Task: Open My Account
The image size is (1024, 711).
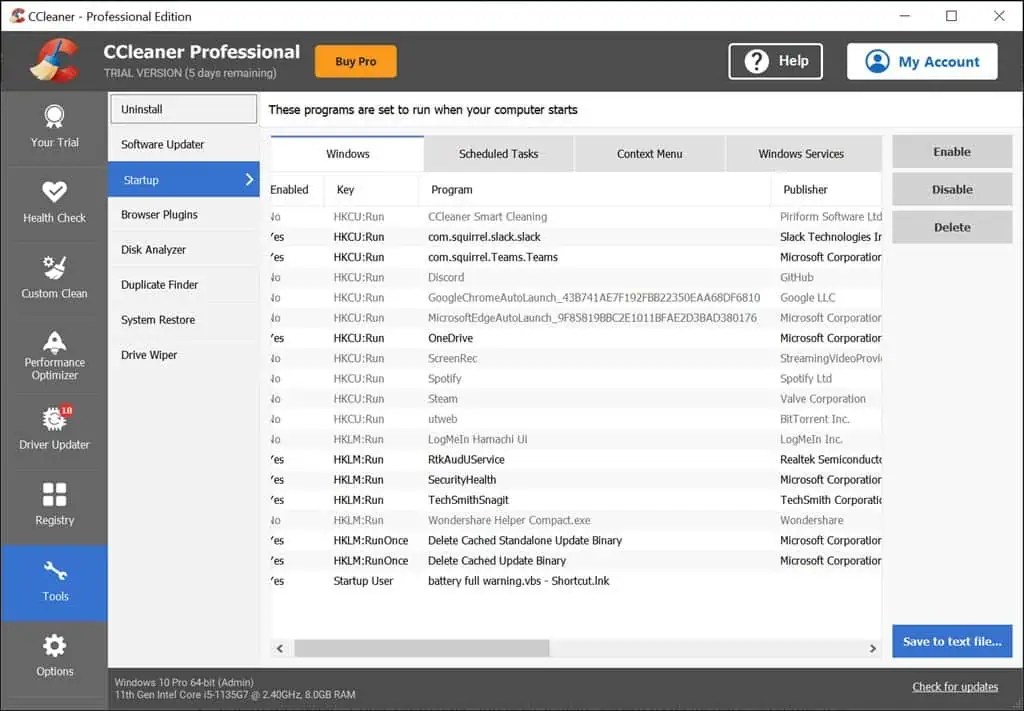Action: [921, 61]
